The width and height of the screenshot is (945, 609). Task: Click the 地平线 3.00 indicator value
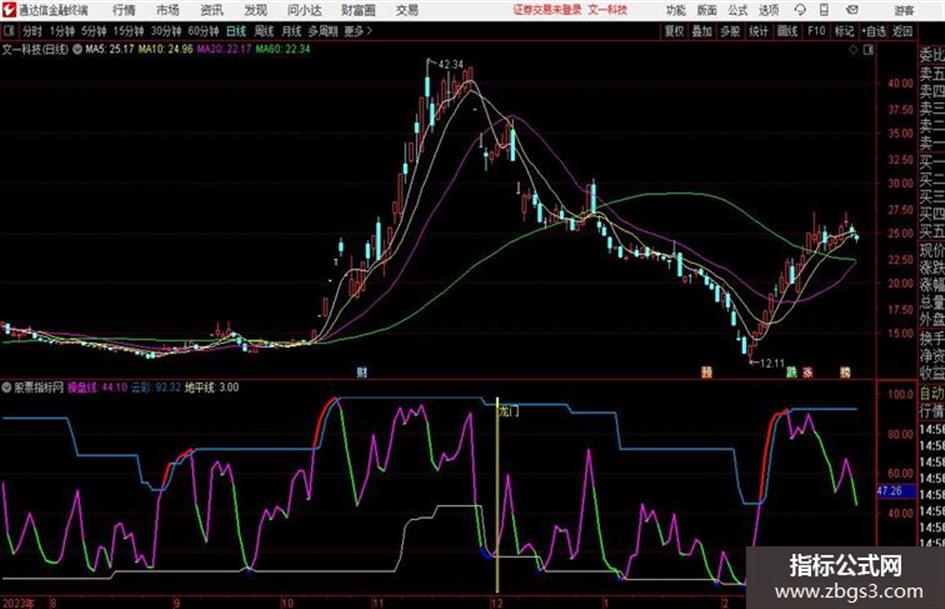pyautogui.click(x=212, y=387)
